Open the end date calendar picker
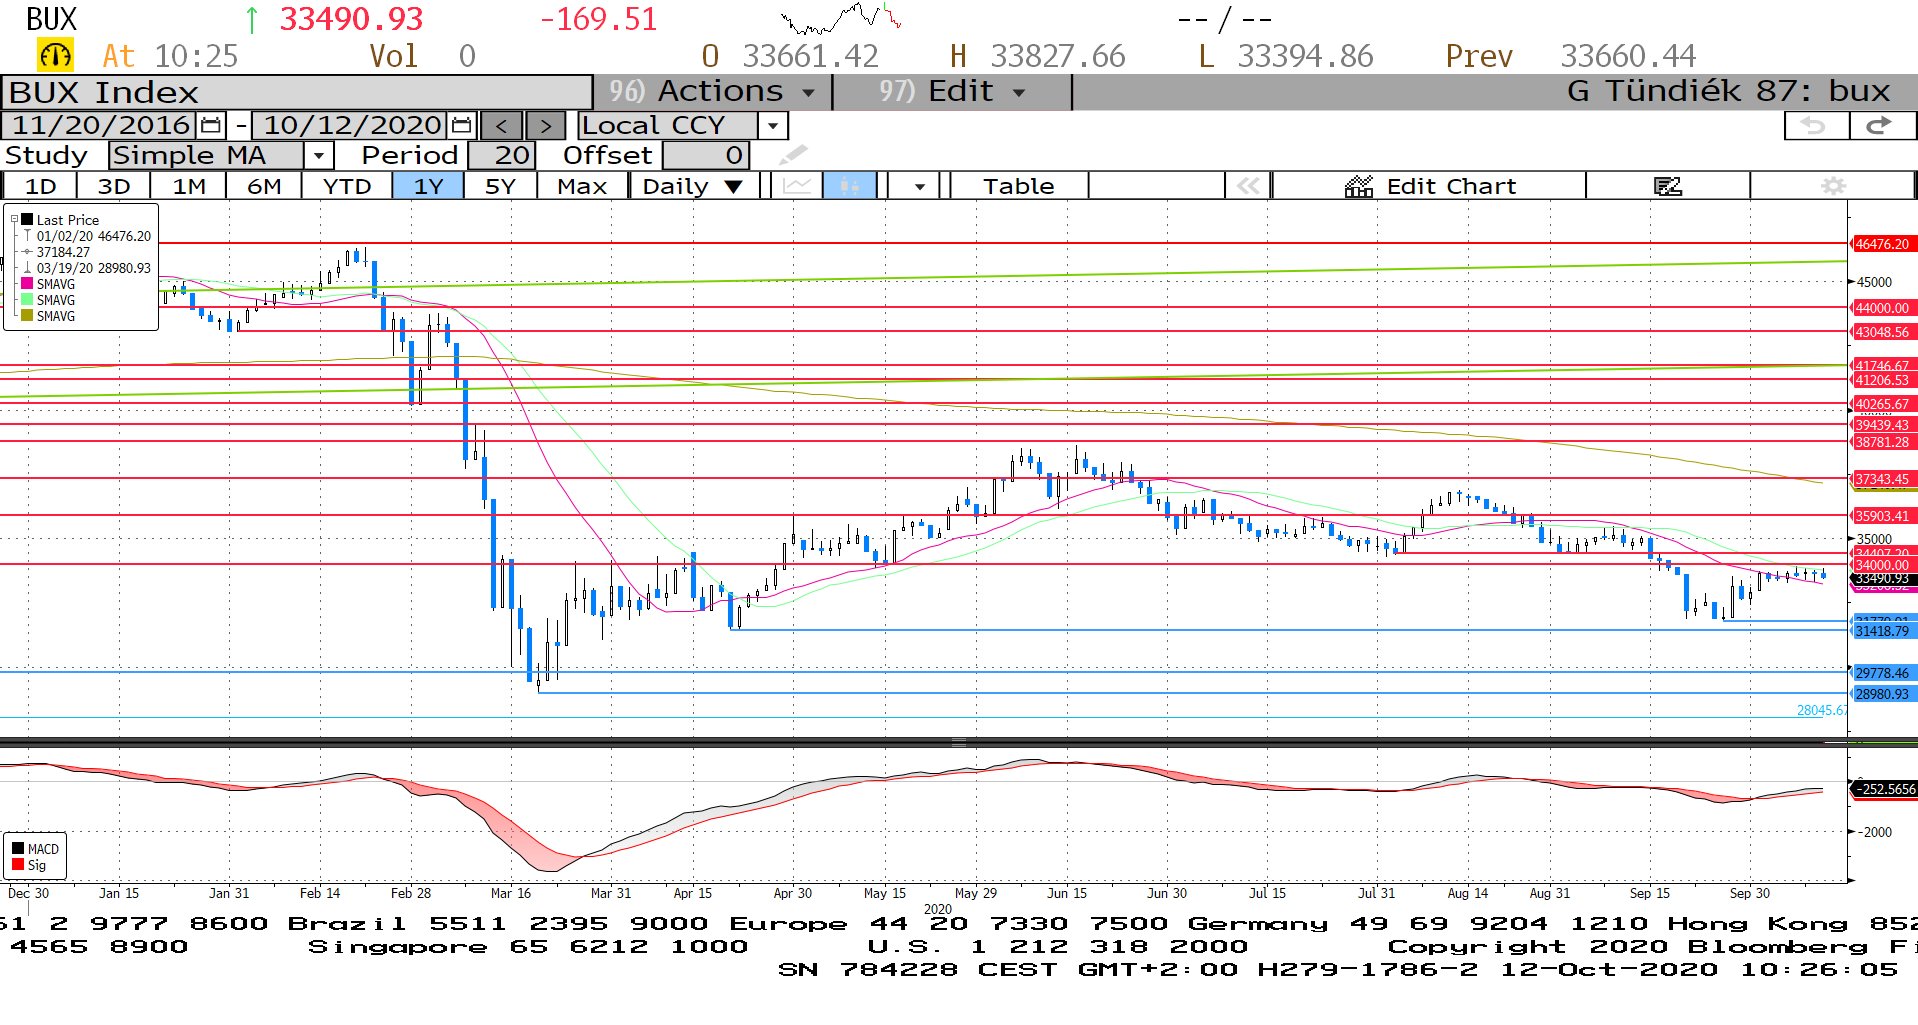Screen dimensions: 1918x1025 click(461, 125)
